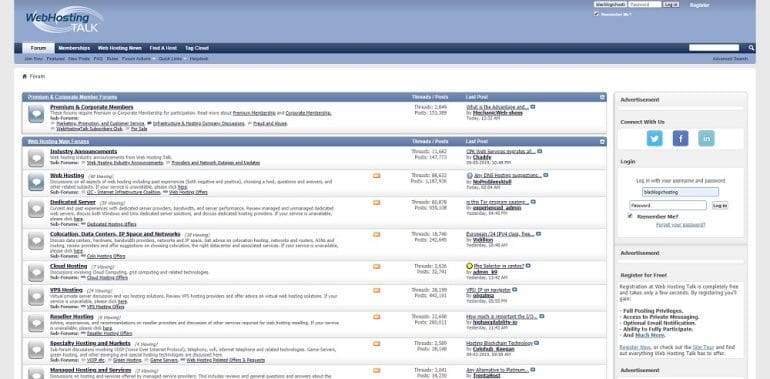This screenshot has width=770, height=379.
Task: Open the Twitter icon under Connect With Us
Action: (x=654, y=138)
